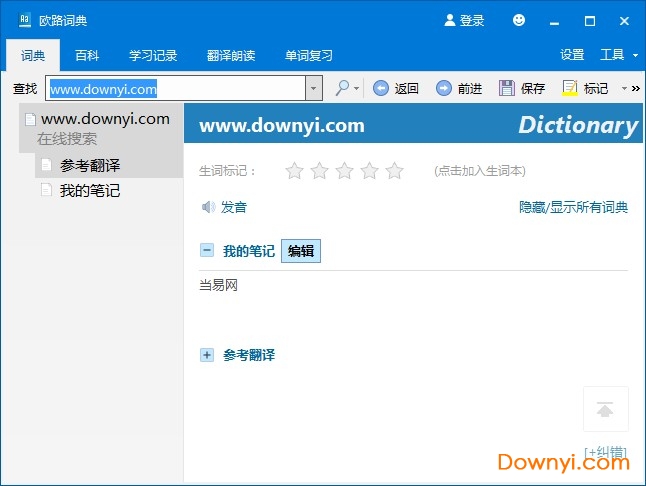Expand the search history dropdown arrow
This screenshot has height=486, width=646.
pos(314,88)
